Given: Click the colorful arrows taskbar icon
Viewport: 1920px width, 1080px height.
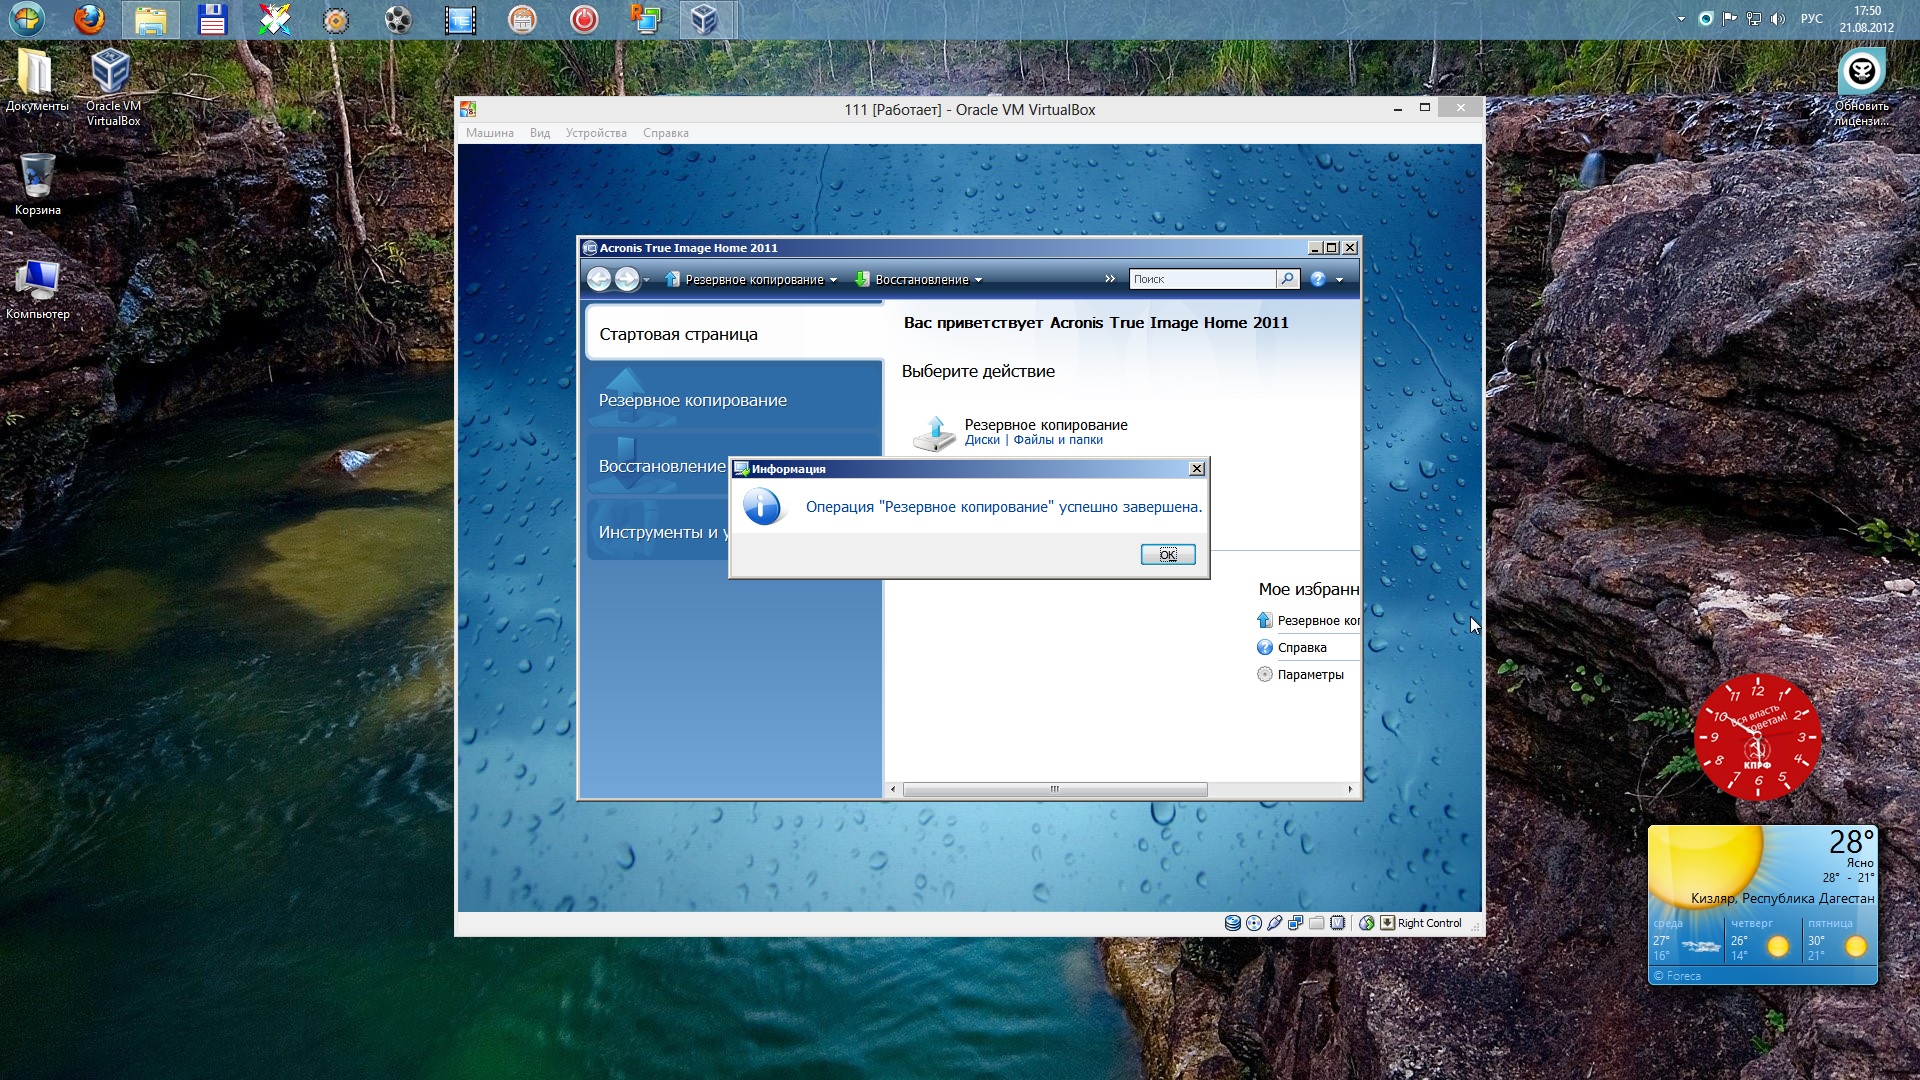Looking at the screenshot, I should pyautogui.click(x=274, y=19).
